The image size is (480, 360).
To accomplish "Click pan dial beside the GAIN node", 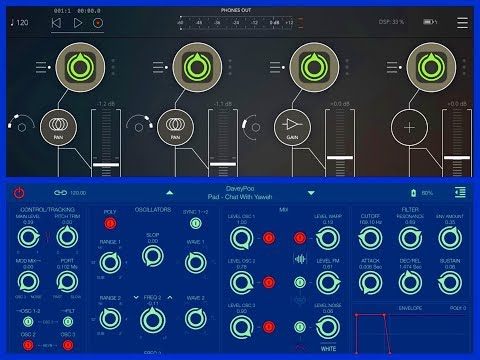I will 255,127.
